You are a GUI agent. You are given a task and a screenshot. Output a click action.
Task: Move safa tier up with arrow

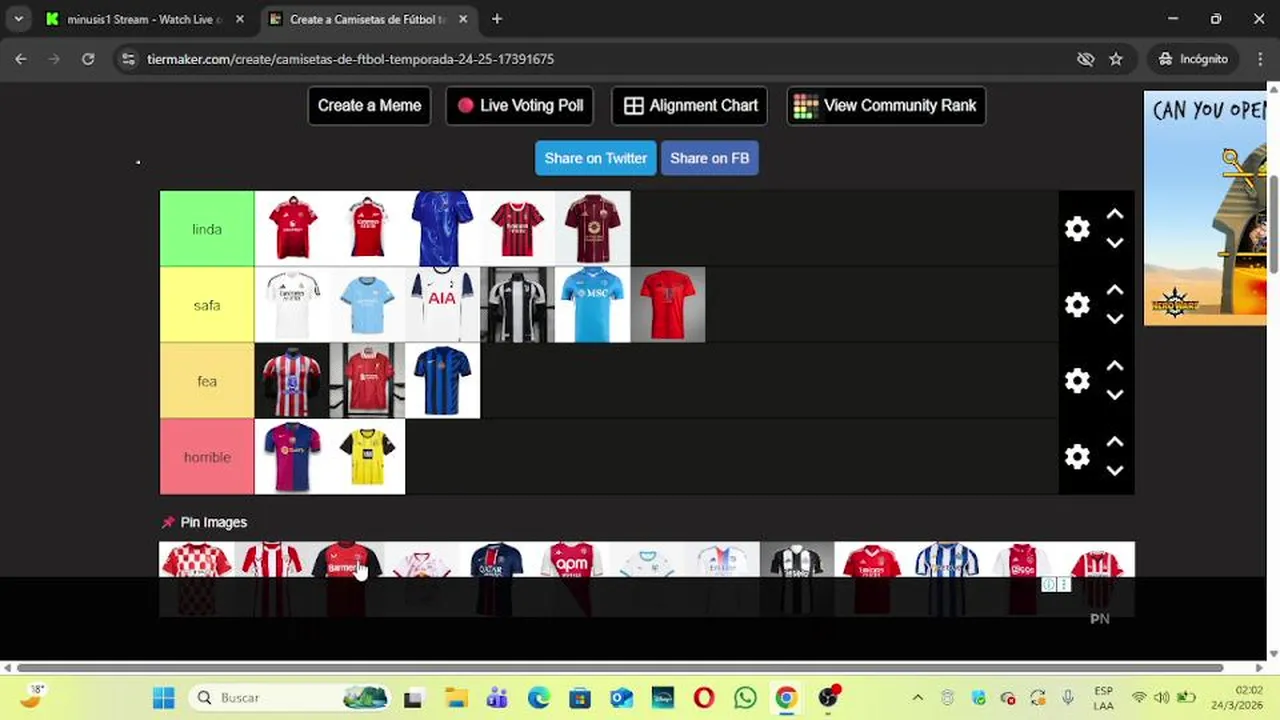1115,291
